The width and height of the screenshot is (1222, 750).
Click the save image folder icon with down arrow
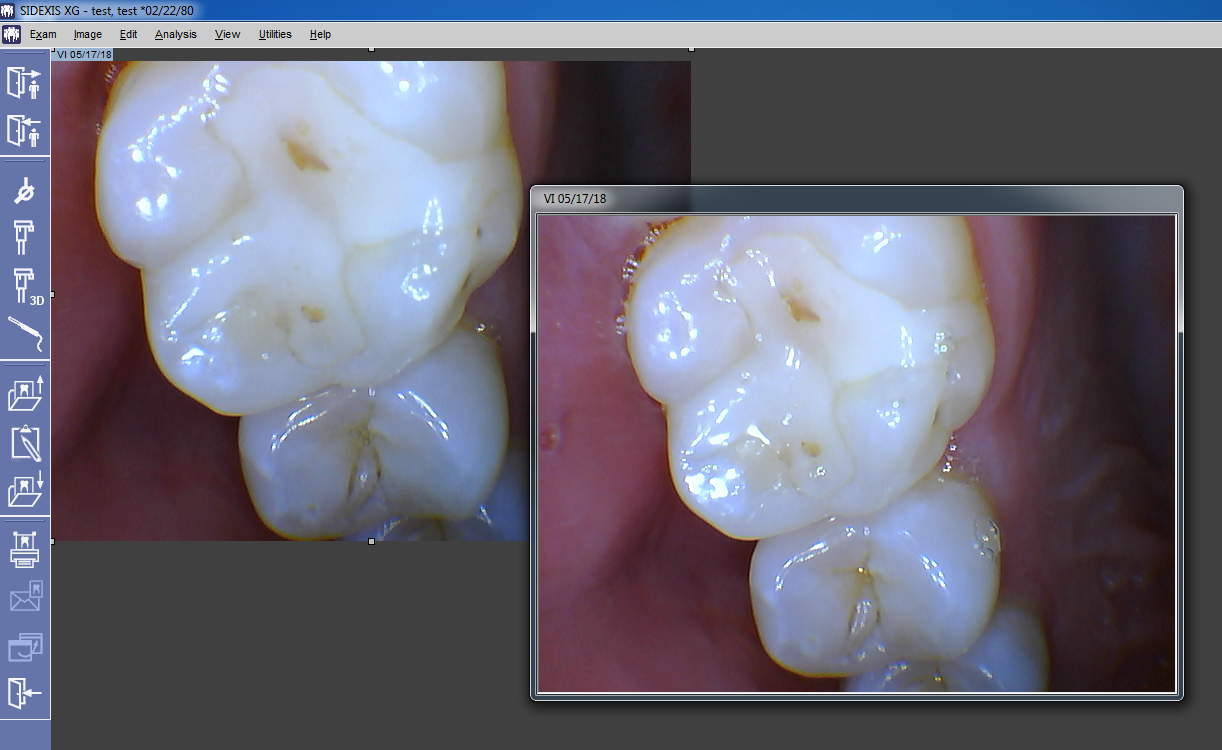coord(25,489)
